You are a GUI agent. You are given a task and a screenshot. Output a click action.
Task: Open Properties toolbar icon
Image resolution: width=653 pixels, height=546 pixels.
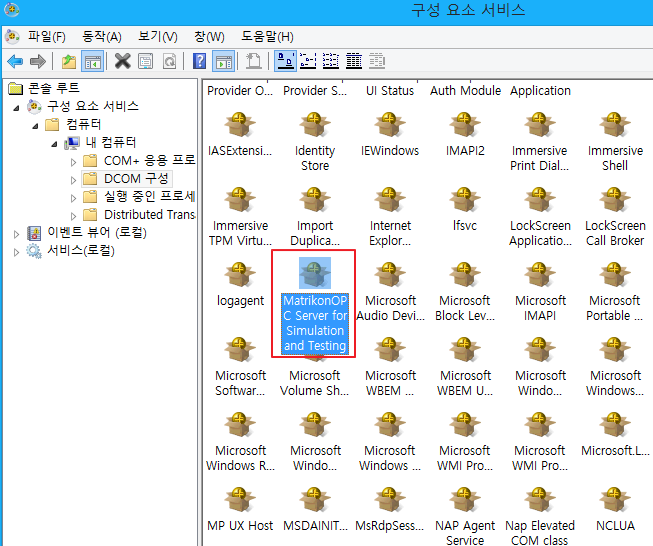pyautogui.click(x=145, y=62)
